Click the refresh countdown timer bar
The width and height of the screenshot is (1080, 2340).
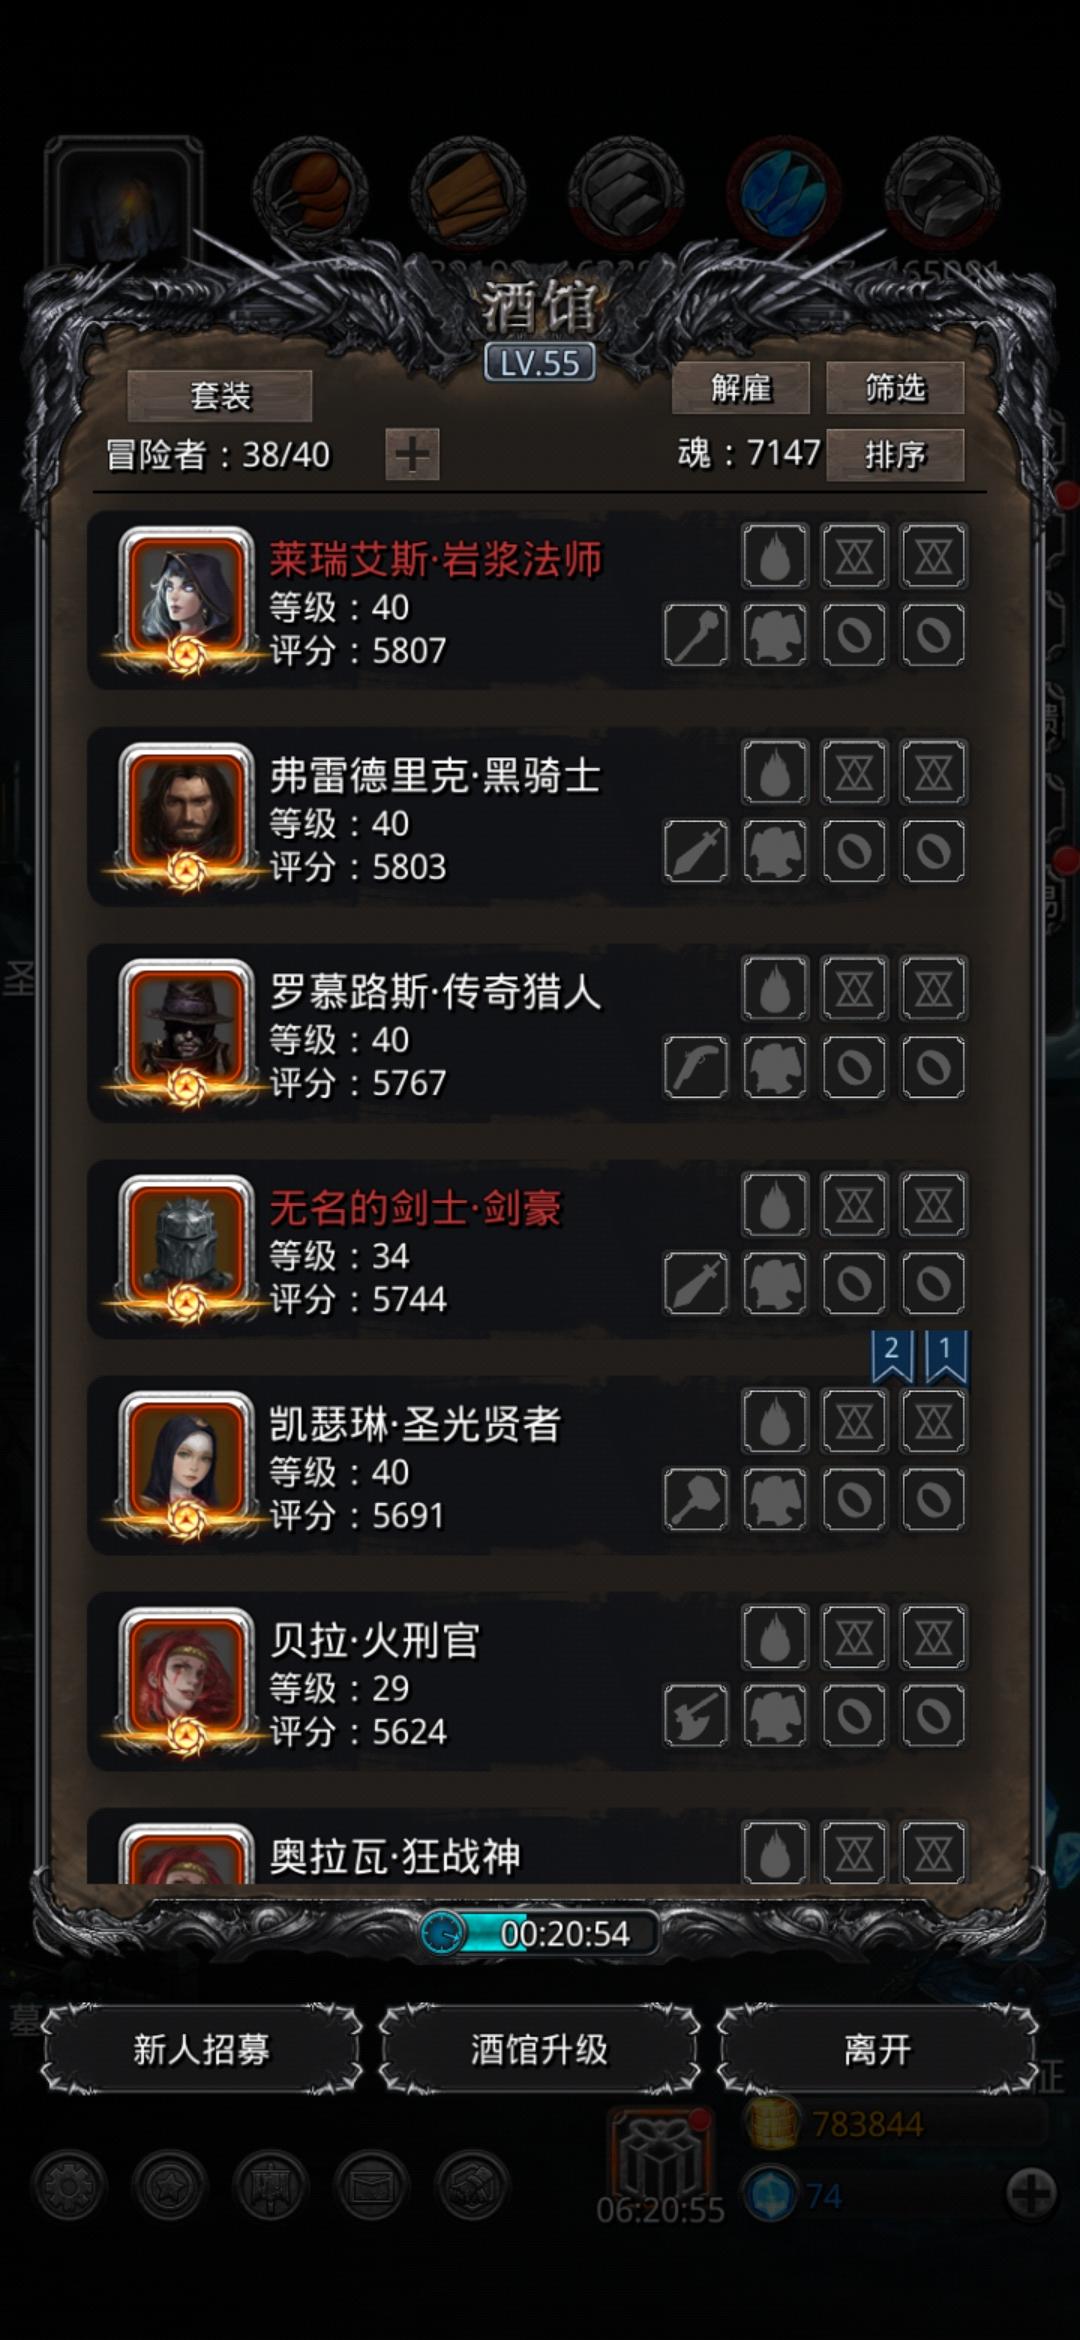(540, 1933)
